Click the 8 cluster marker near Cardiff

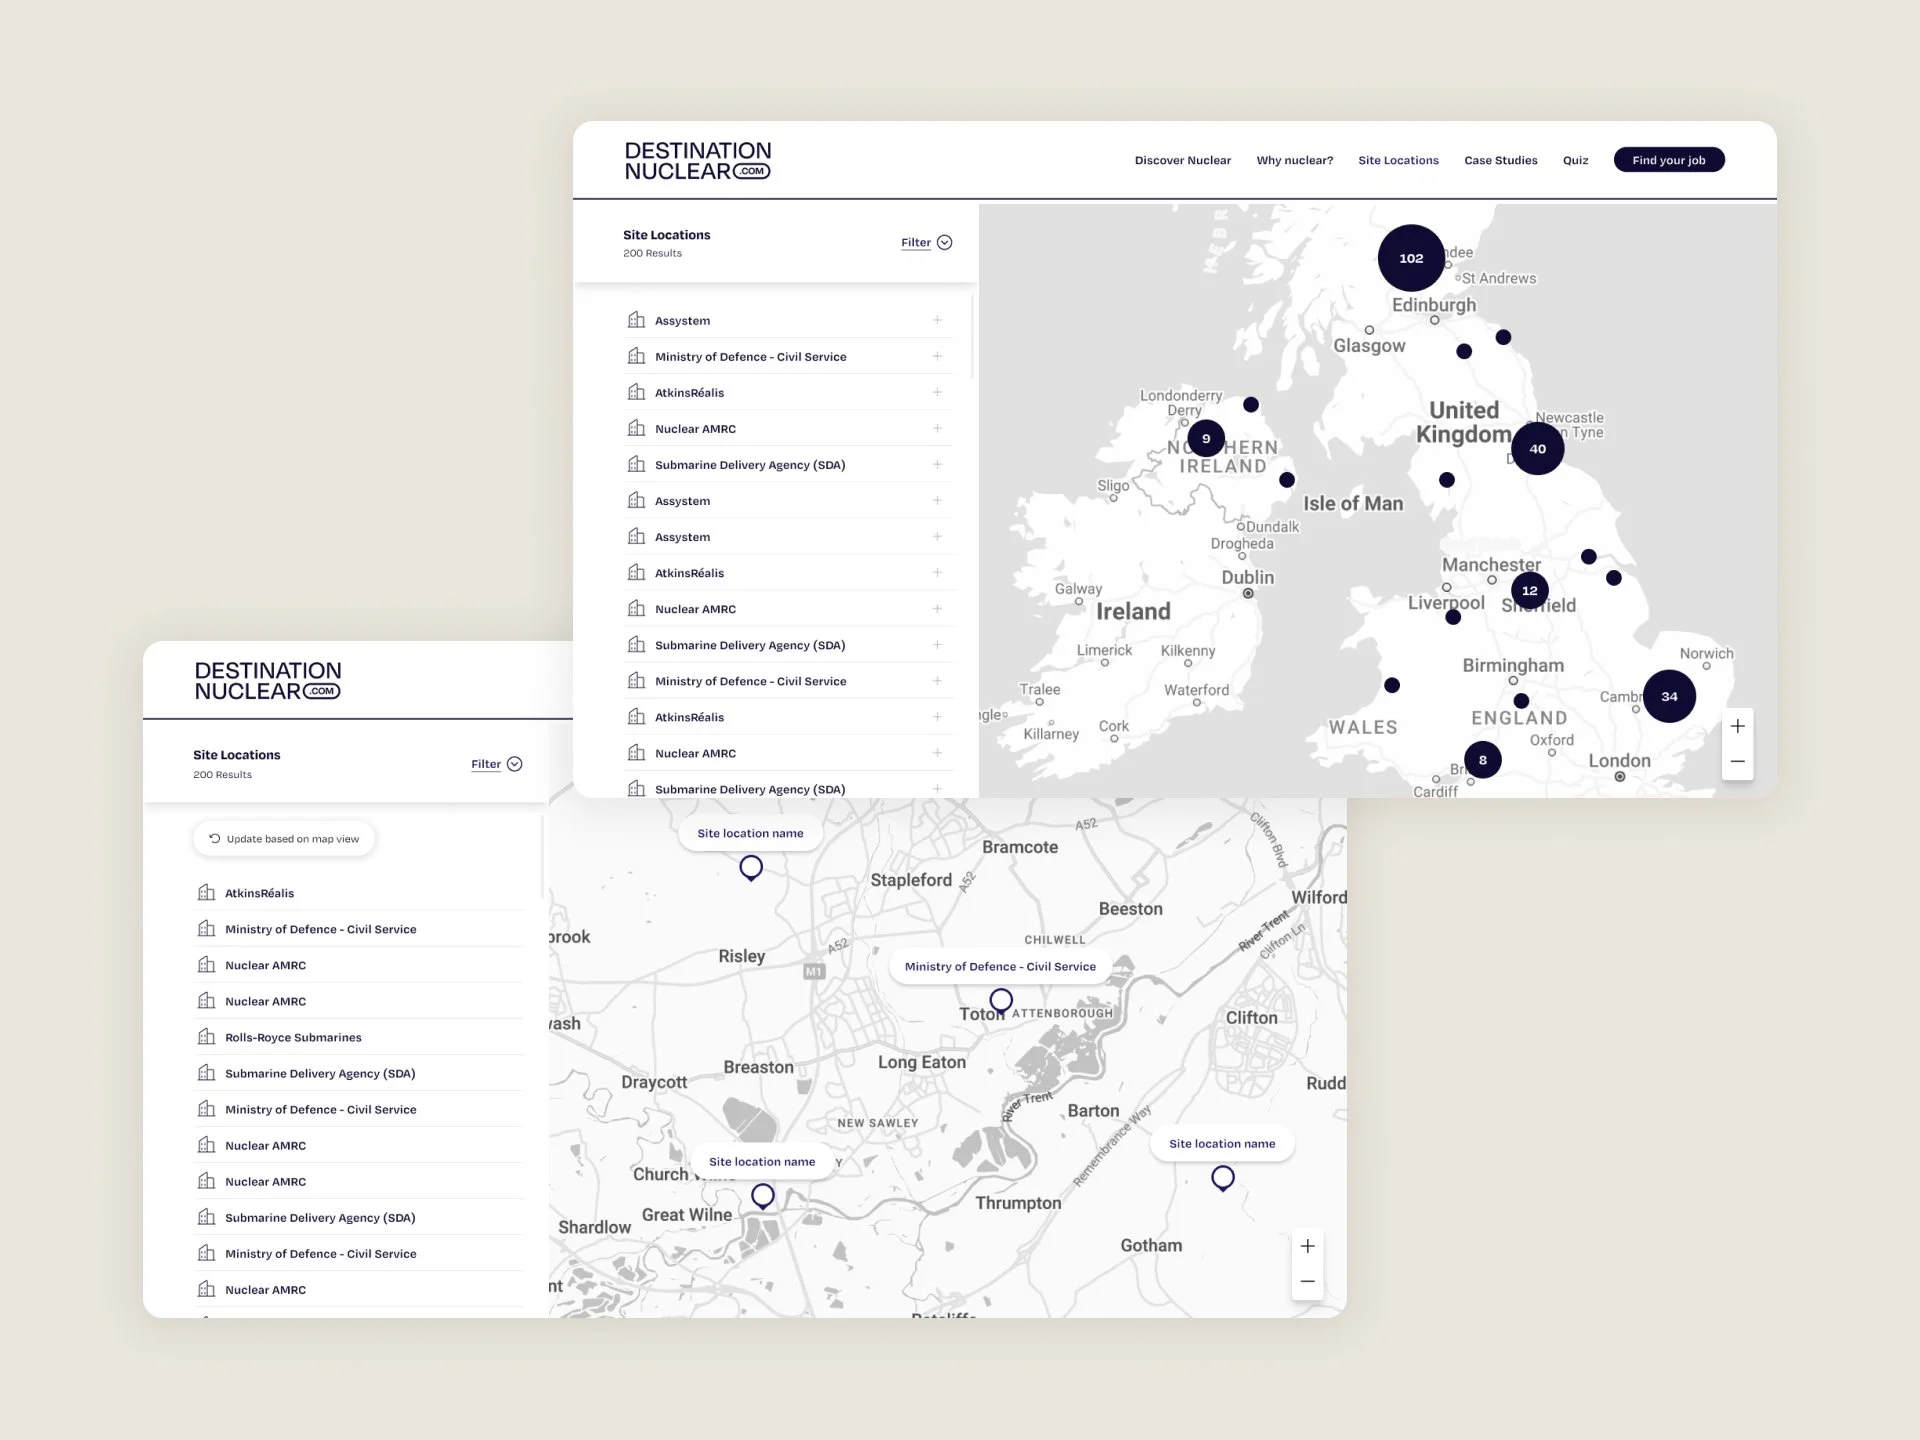pyautogui.click(x=1482, y=760)
